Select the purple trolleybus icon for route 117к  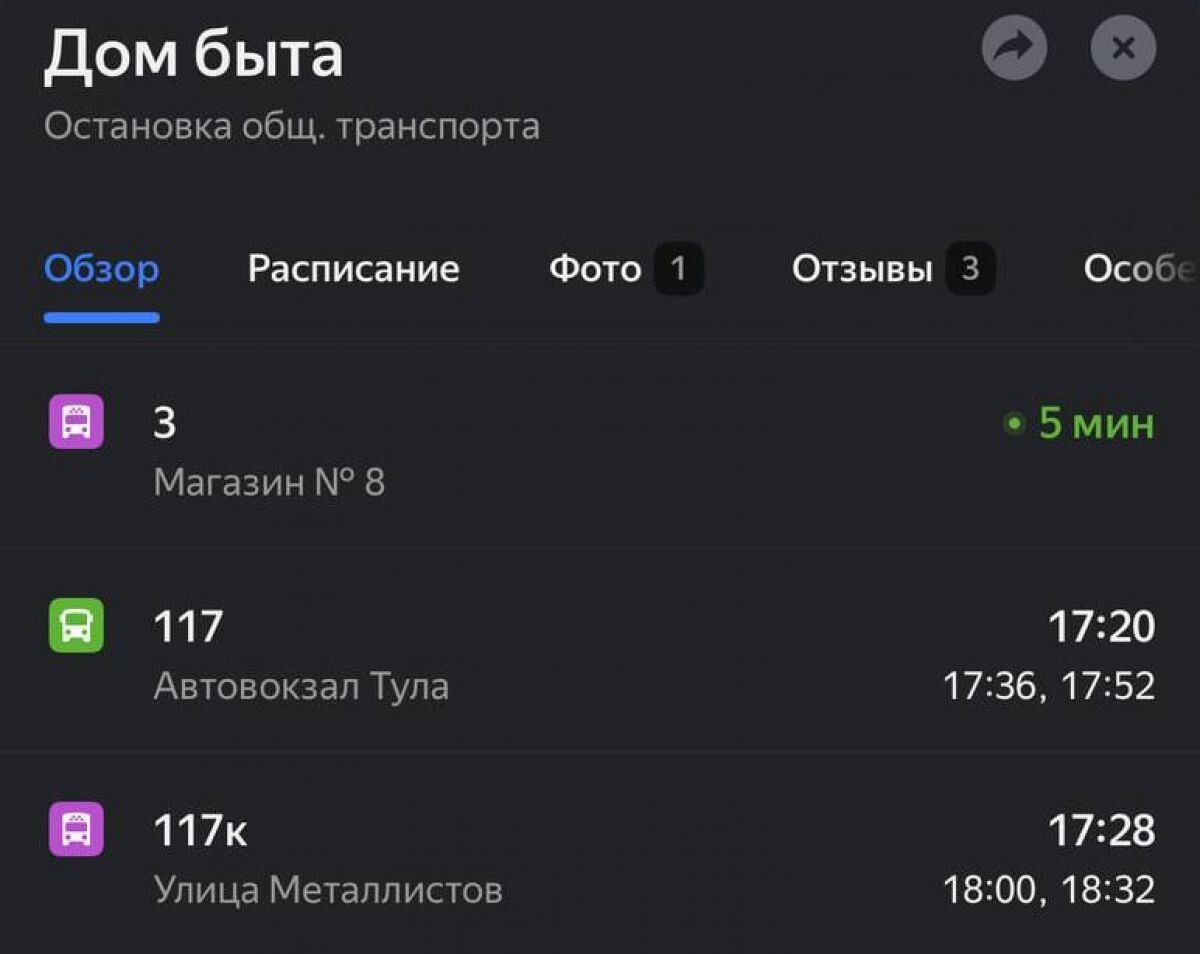[x=75, y=830]
